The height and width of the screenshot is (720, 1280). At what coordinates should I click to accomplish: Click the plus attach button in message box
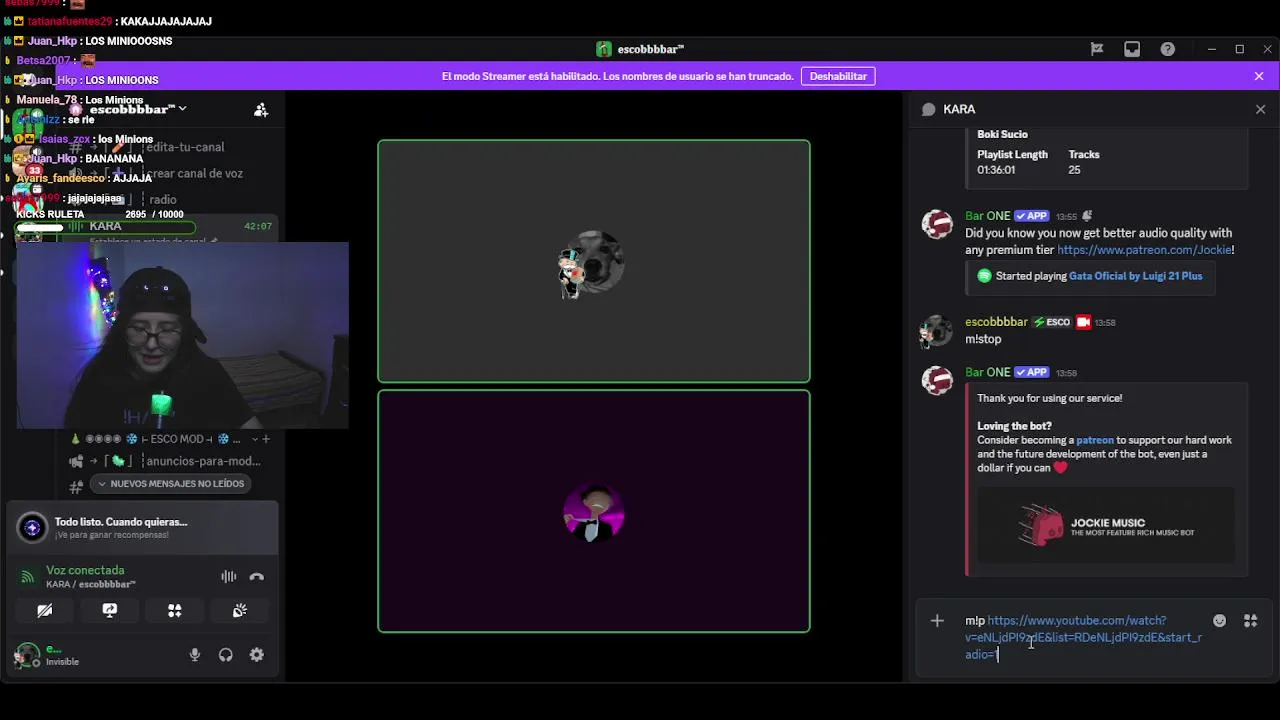click(x=937, y=621)
